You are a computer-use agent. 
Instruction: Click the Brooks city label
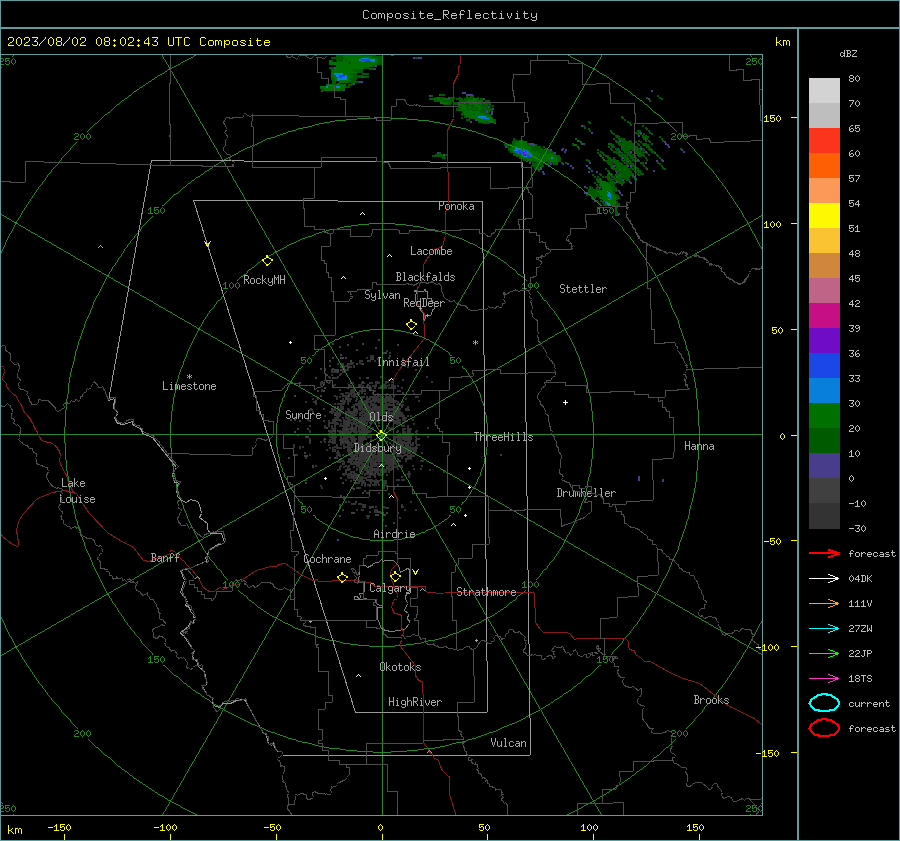711,700
